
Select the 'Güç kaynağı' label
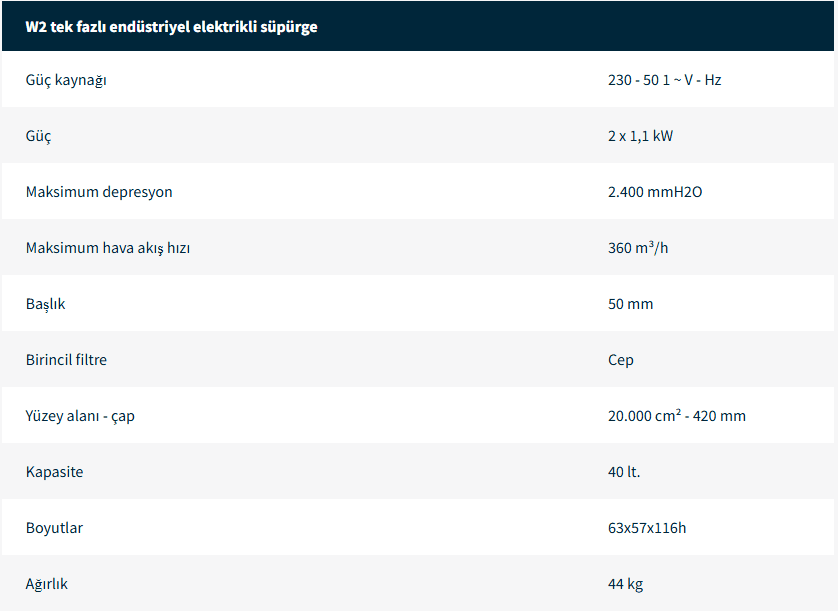[66, 80]
